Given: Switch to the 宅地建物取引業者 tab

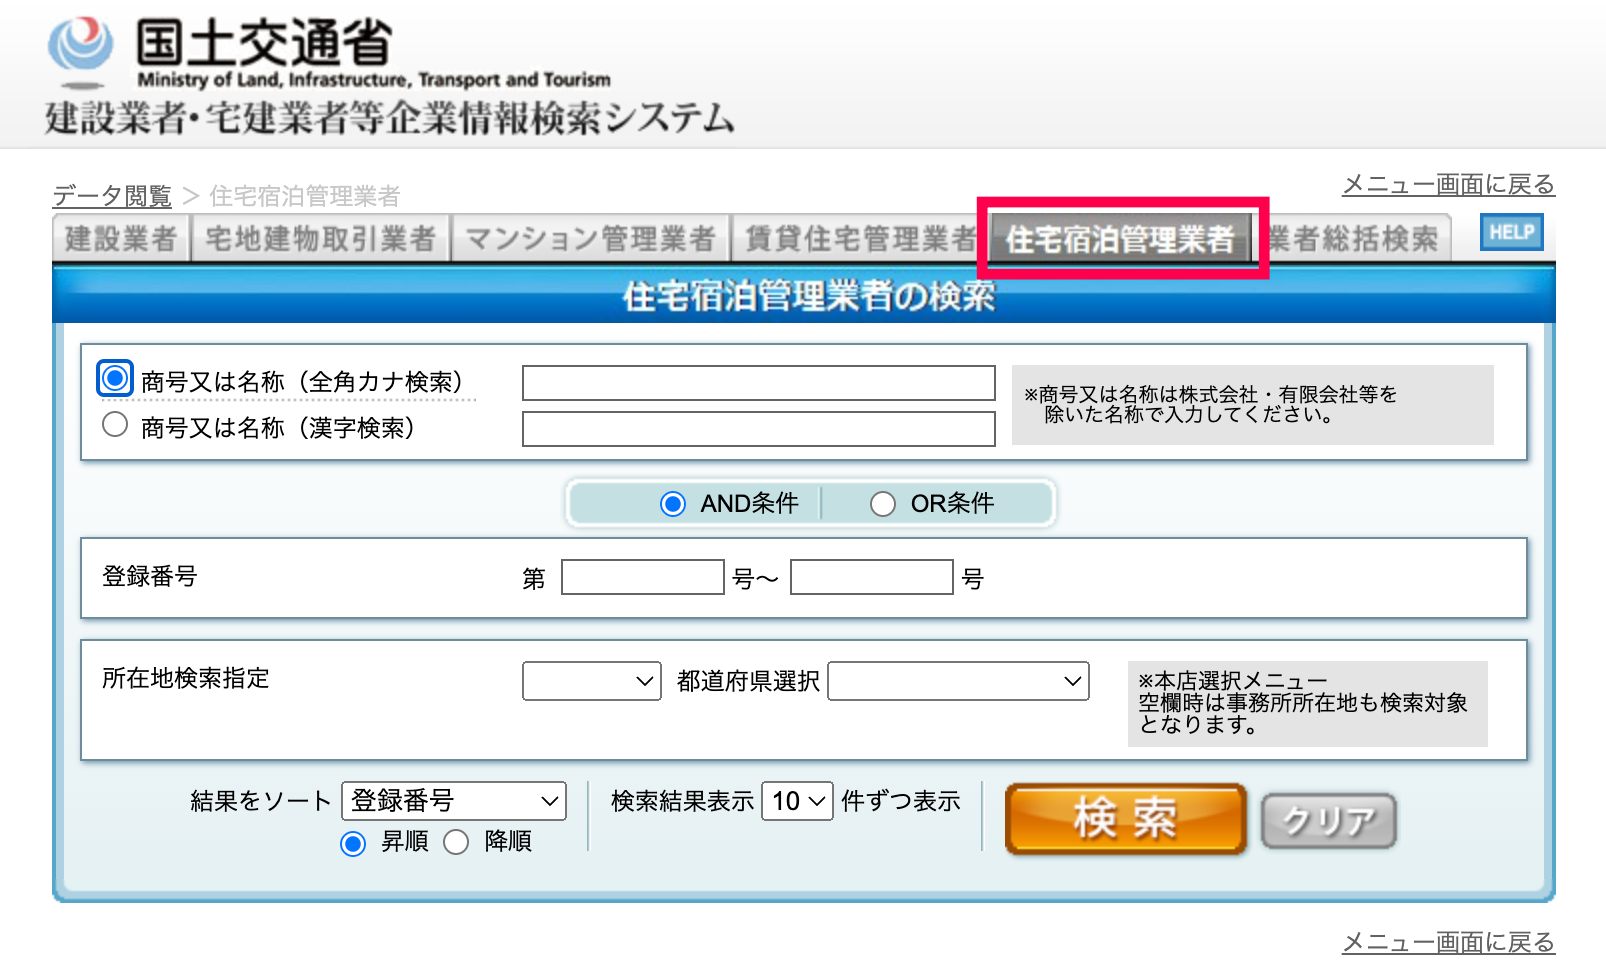Looking at the screenshot, I should coord(320,239).
